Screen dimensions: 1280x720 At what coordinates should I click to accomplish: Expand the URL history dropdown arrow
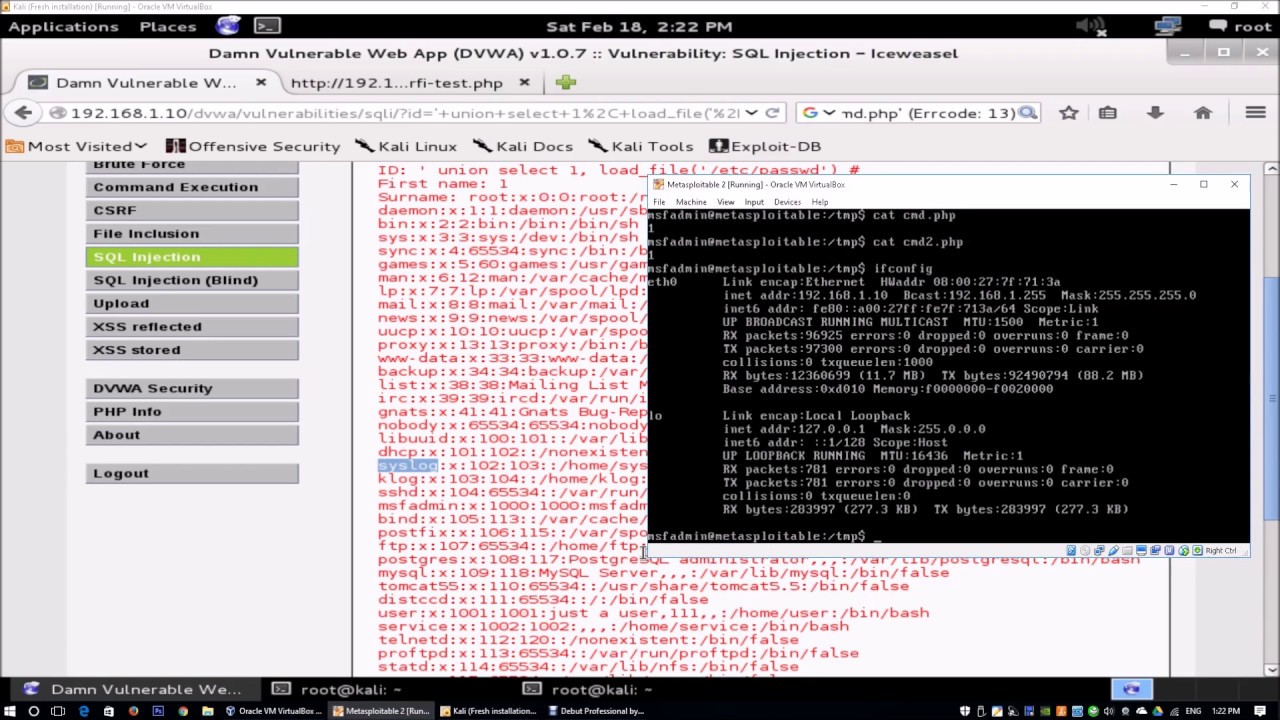751,113
